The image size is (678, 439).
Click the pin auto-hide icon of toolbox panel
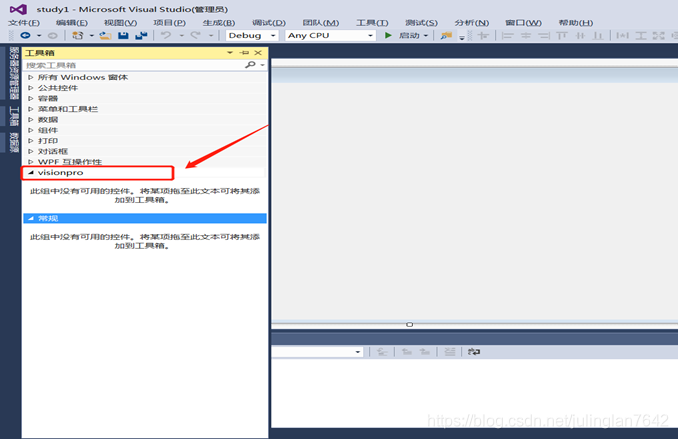[x=245, y=53]
